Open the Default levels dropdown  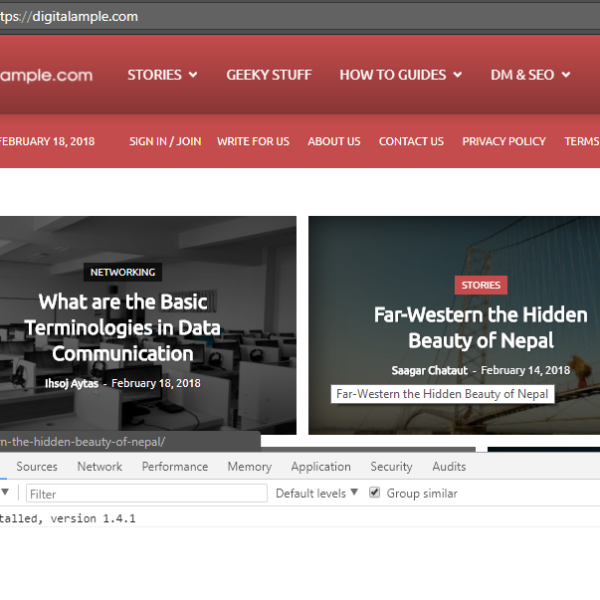(x=316, y=493)
